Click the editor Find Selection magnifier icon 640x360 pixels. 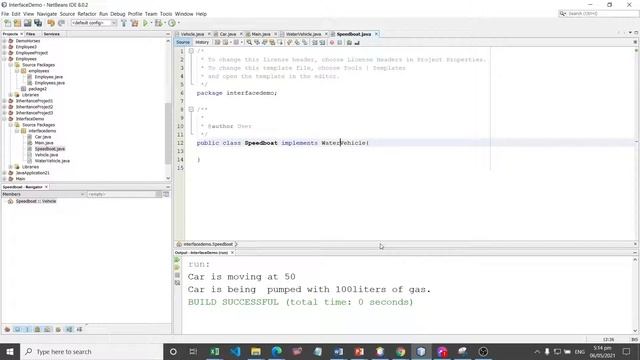[249, 42]
